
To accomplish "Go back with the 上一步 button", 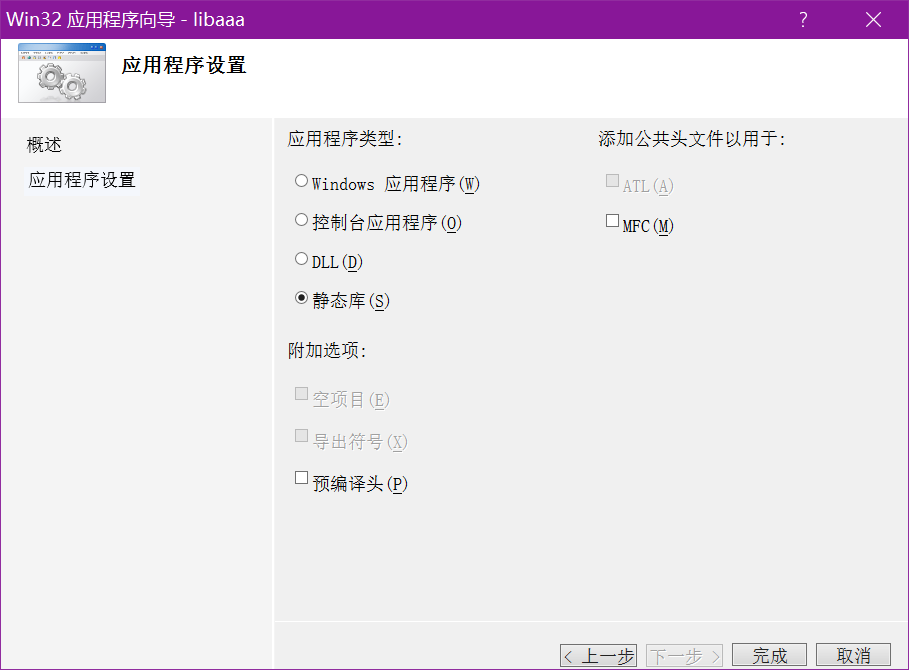I will (598, 656).
